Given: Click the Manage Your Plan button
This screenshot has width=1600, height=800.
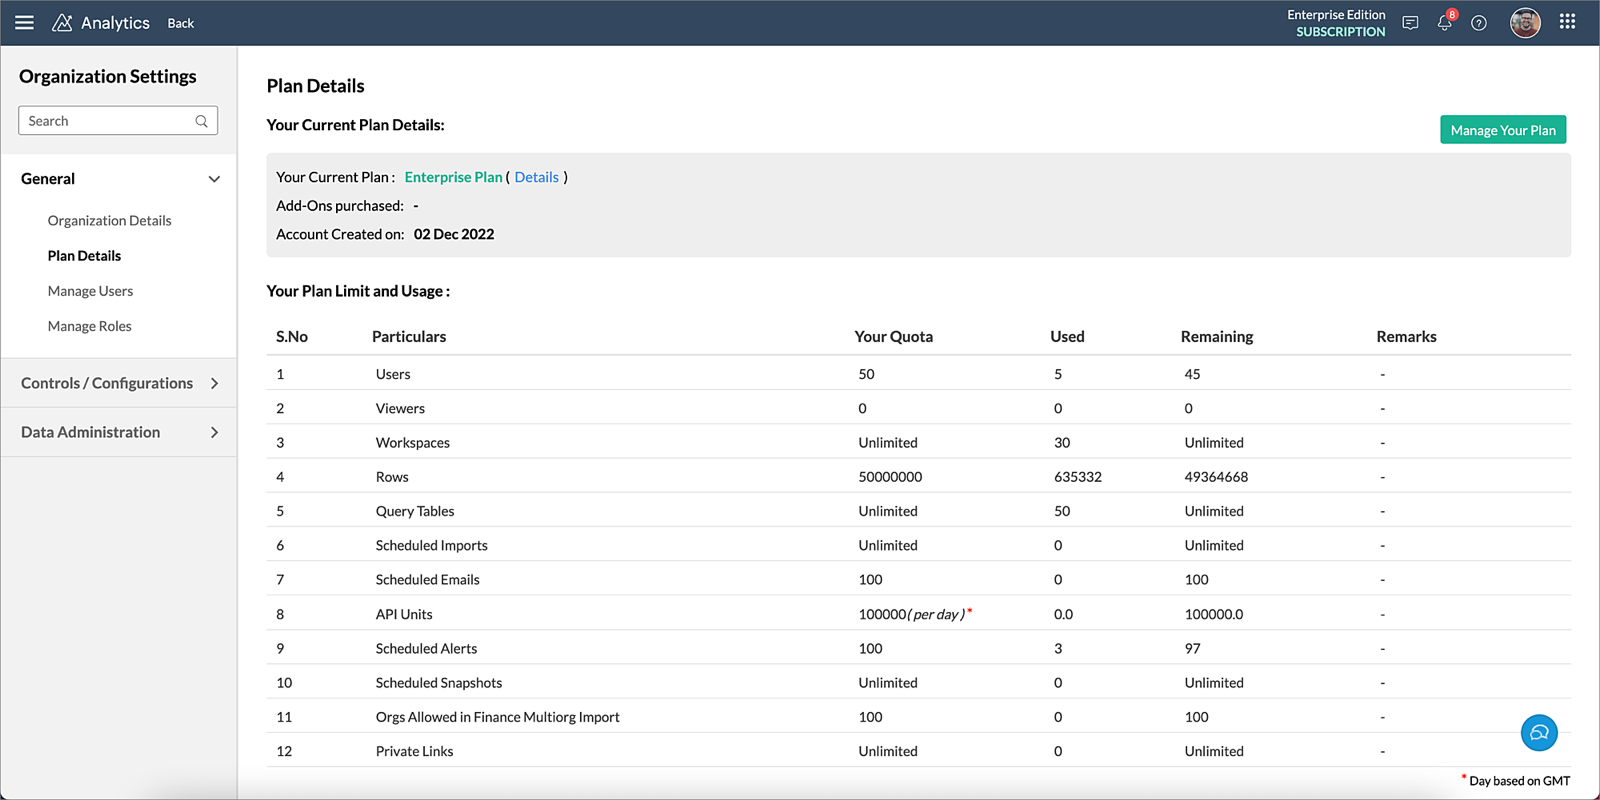Looking at the screenshot, I should click(x=1502, y=130).
